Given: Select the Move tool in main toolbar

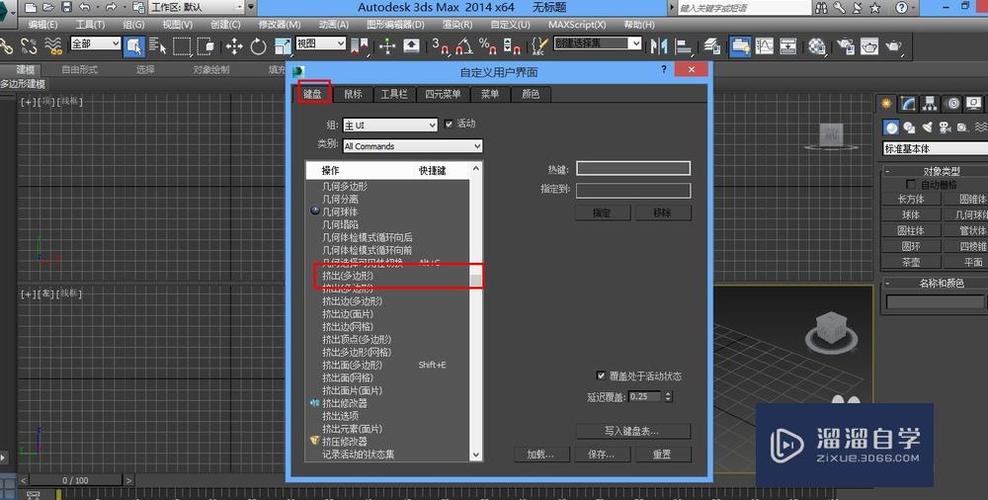Looking at the screenshot, I should coord(234,46).
